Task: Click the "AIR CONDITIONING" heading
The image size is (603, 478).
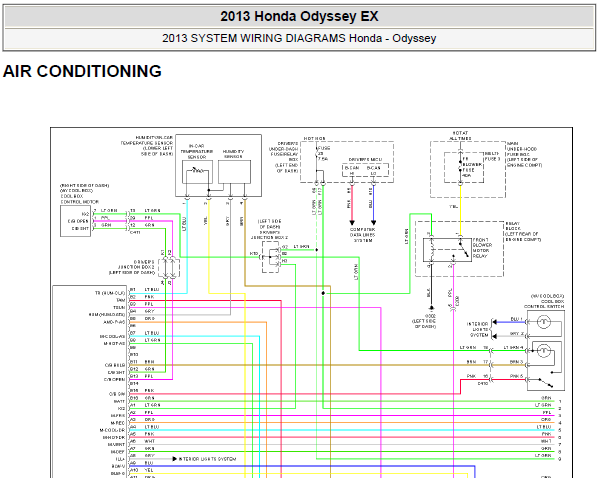Action: (x=82, y=72)
